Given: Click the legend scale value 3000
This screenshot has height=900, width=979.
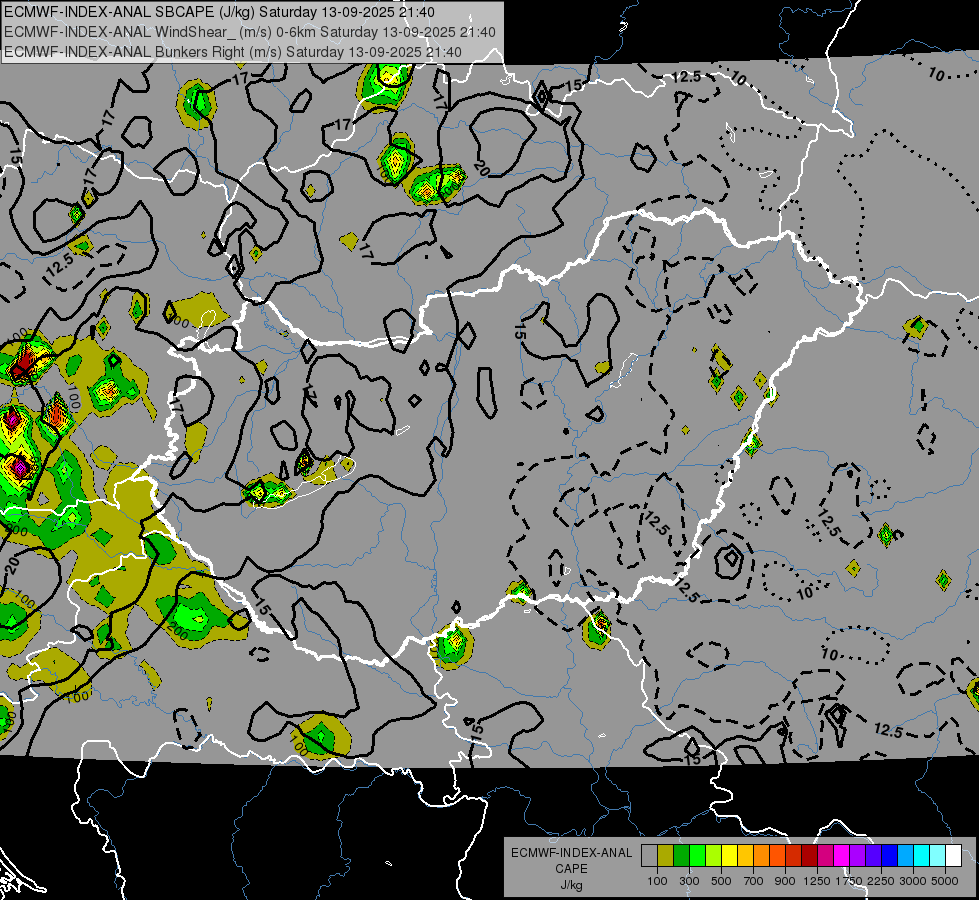Looking at the screenshot, I should 913,881.
